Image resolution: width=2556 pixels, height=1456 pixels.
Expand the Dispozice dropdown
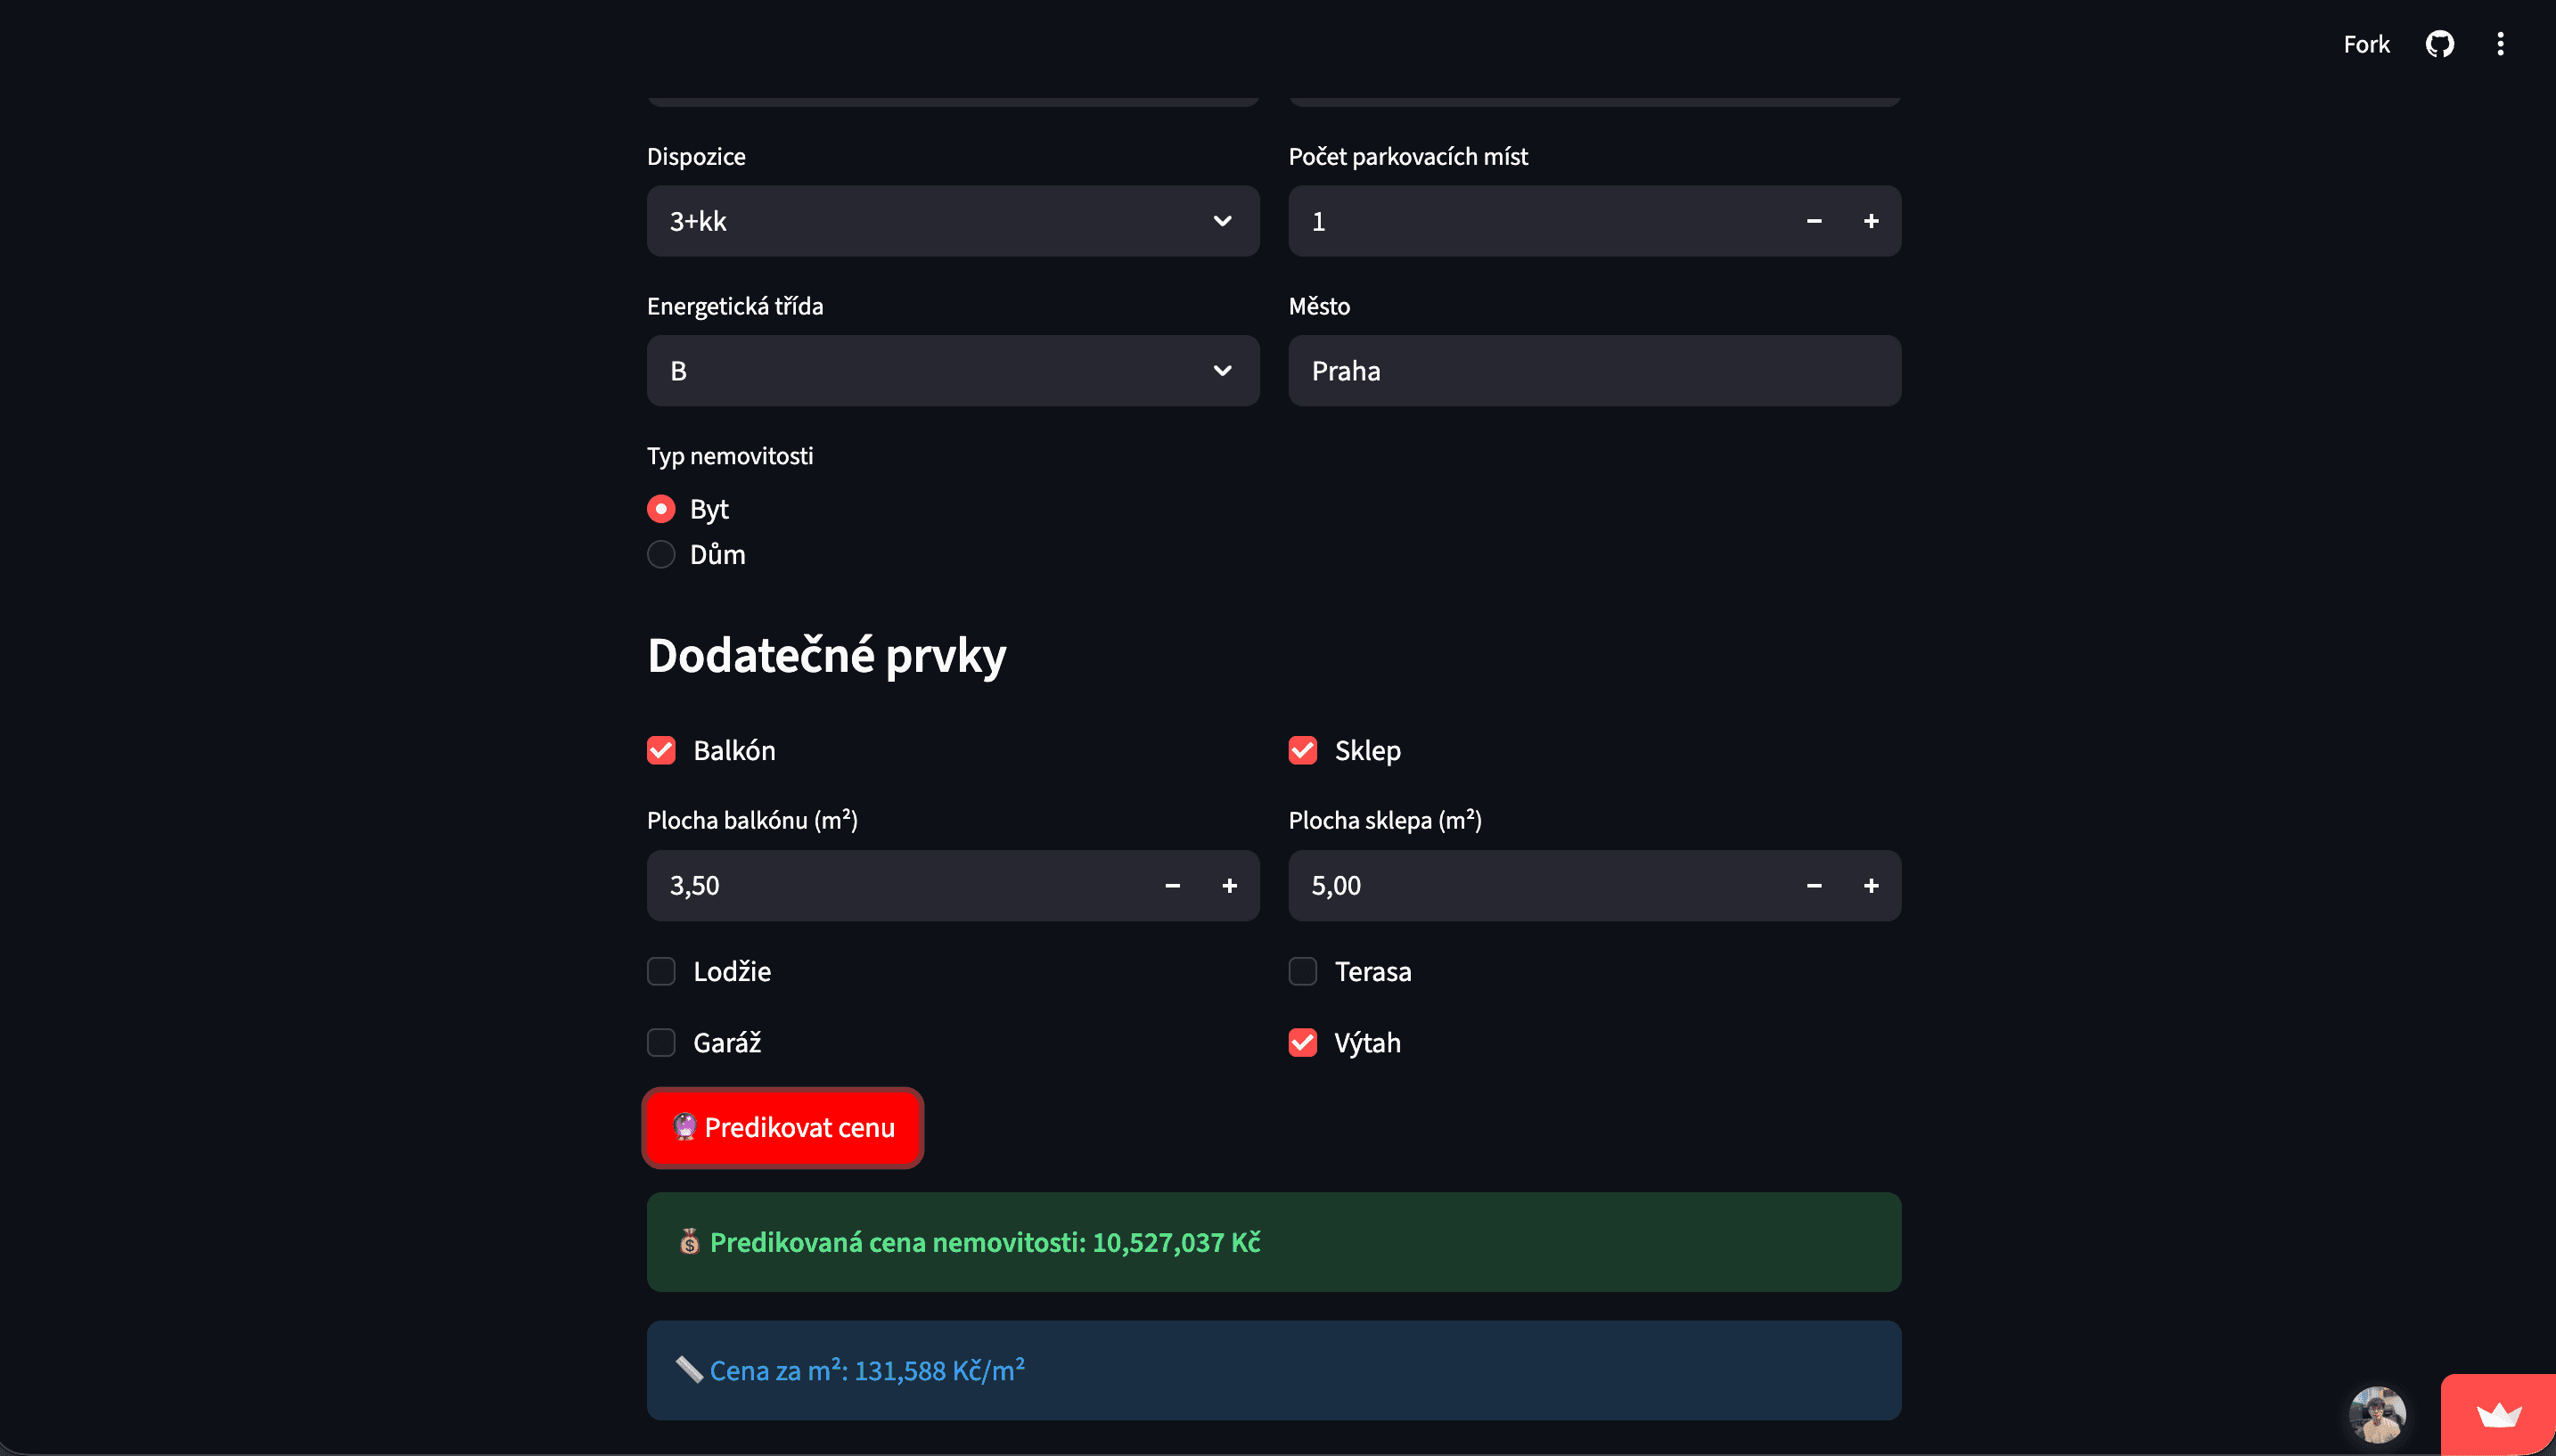click(x=952, y=221)
